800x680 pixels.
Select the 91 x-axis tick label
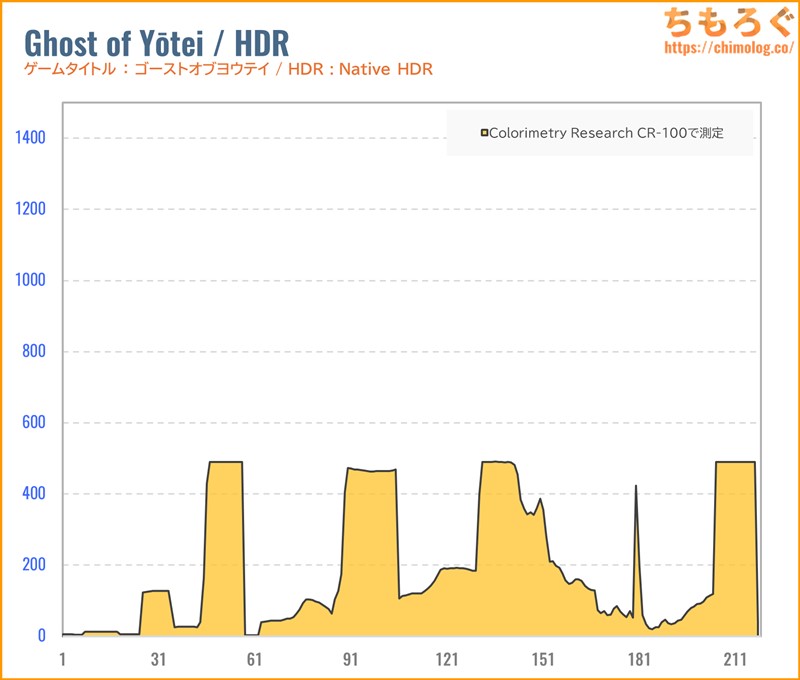coord(350,659)
